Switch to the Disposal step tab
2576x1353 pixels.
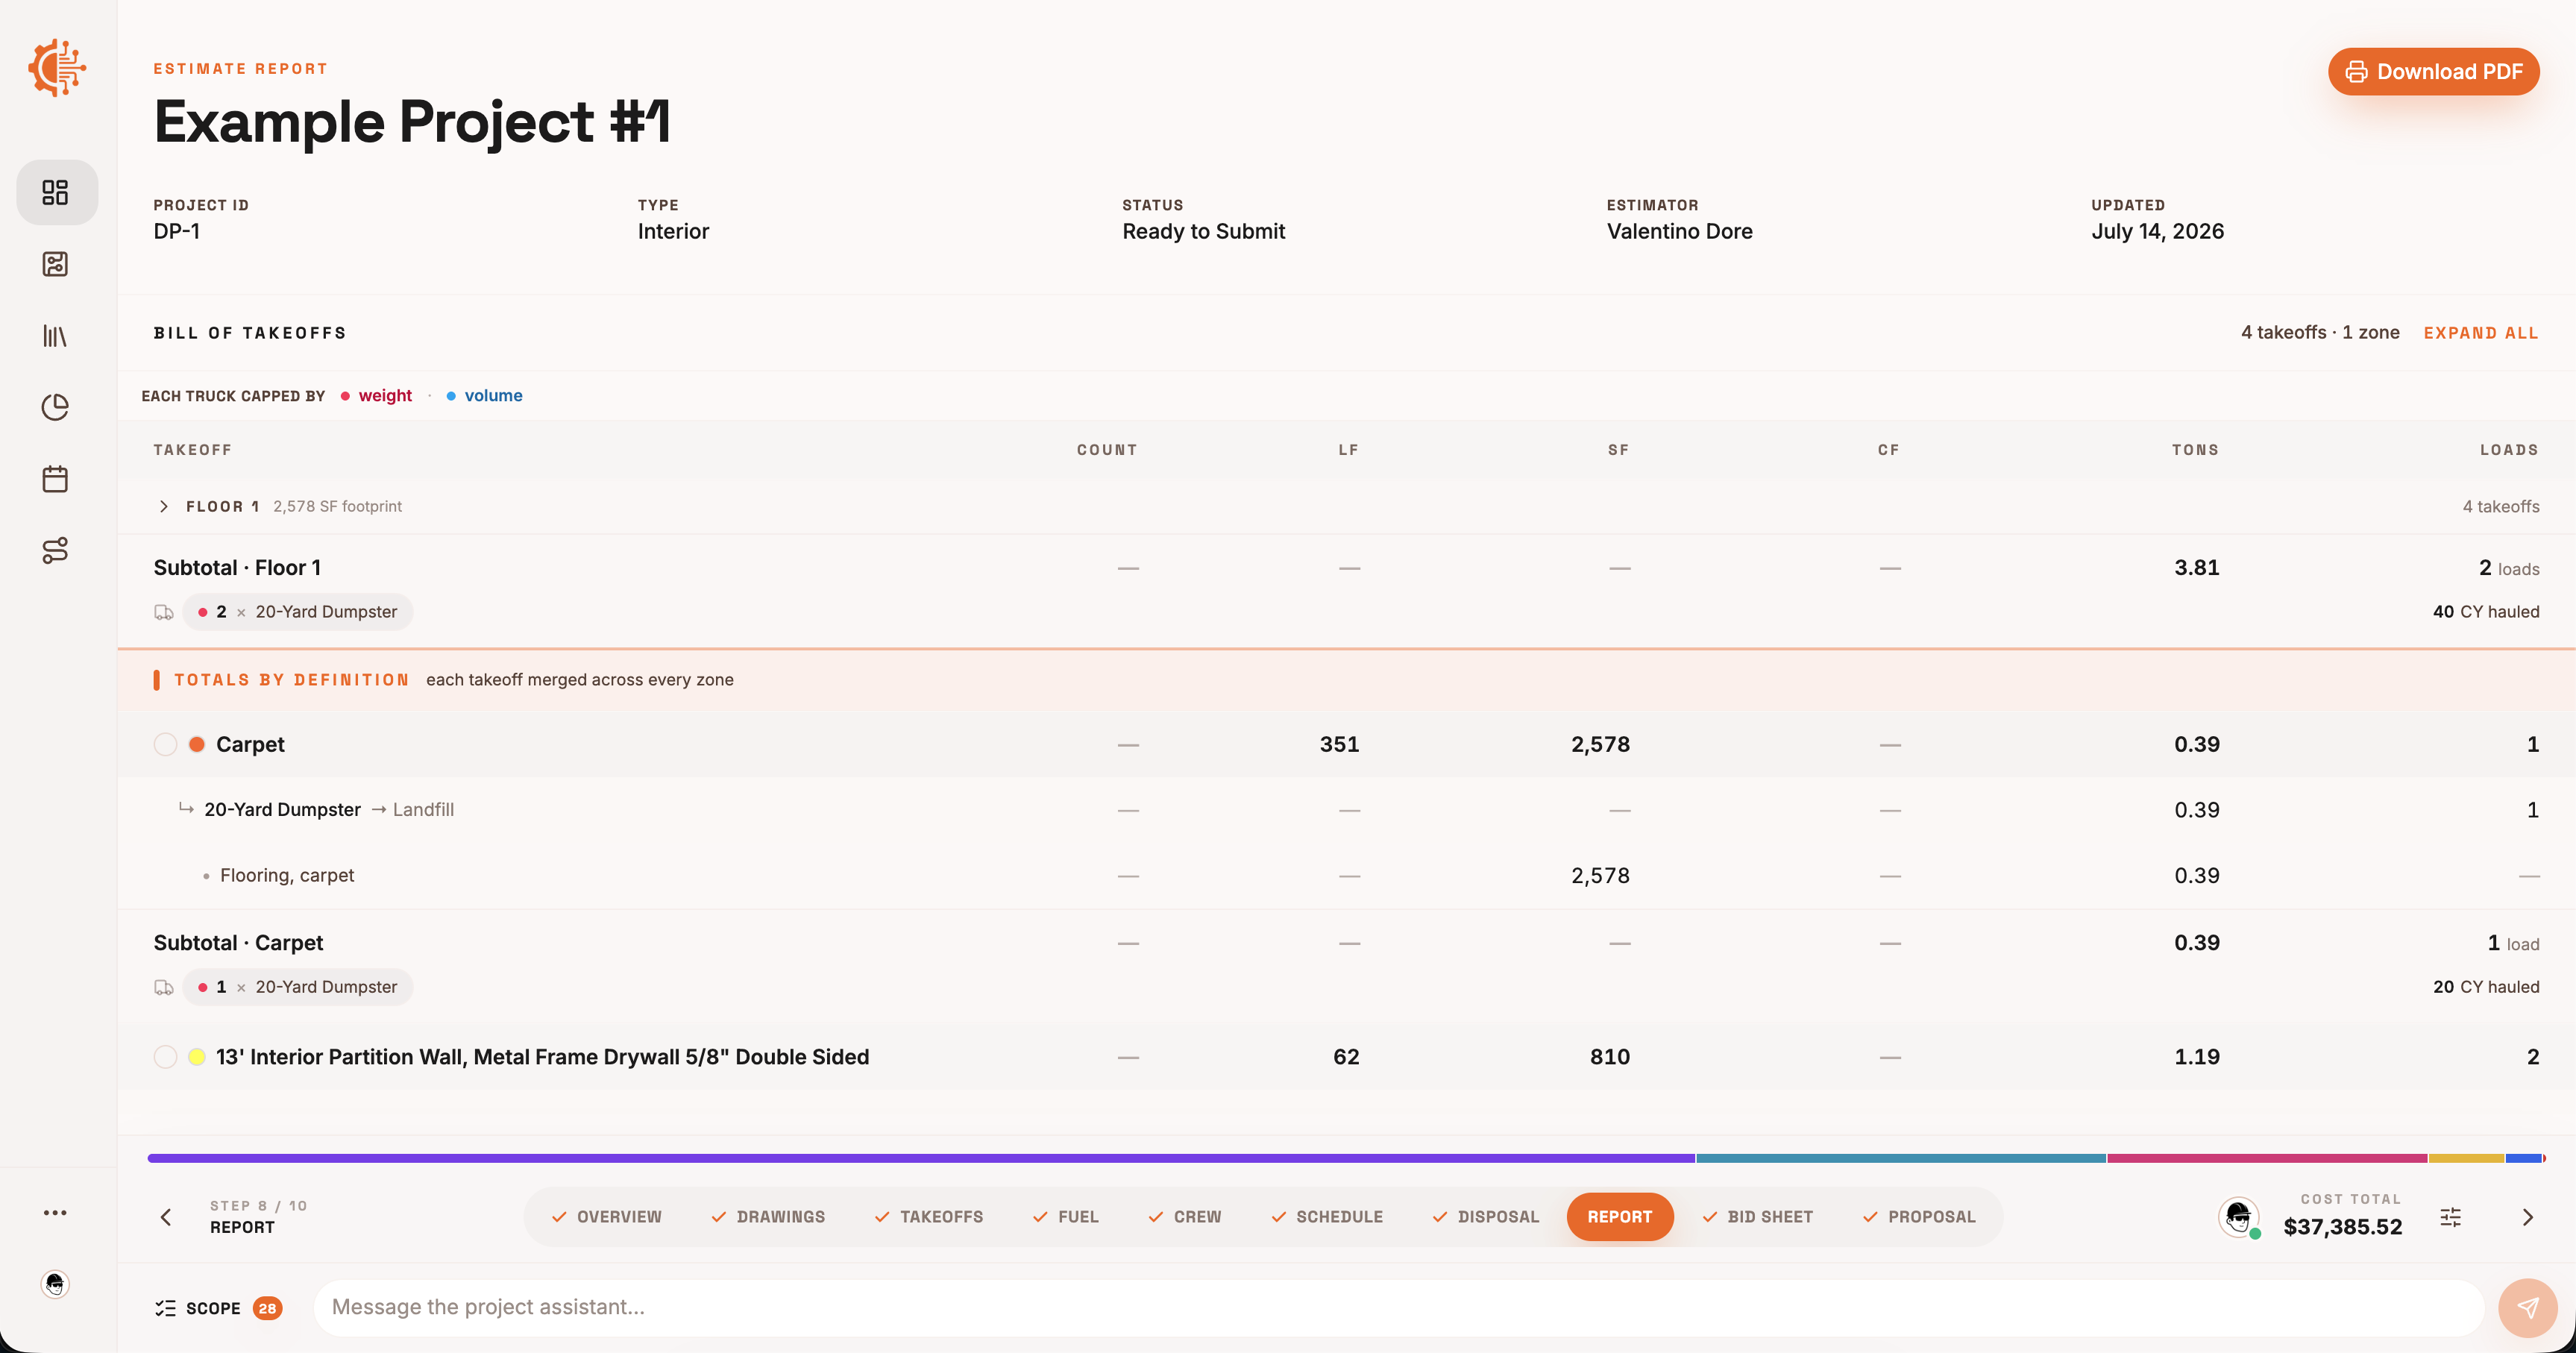pyautogui.click(x=1486, y=1217)
